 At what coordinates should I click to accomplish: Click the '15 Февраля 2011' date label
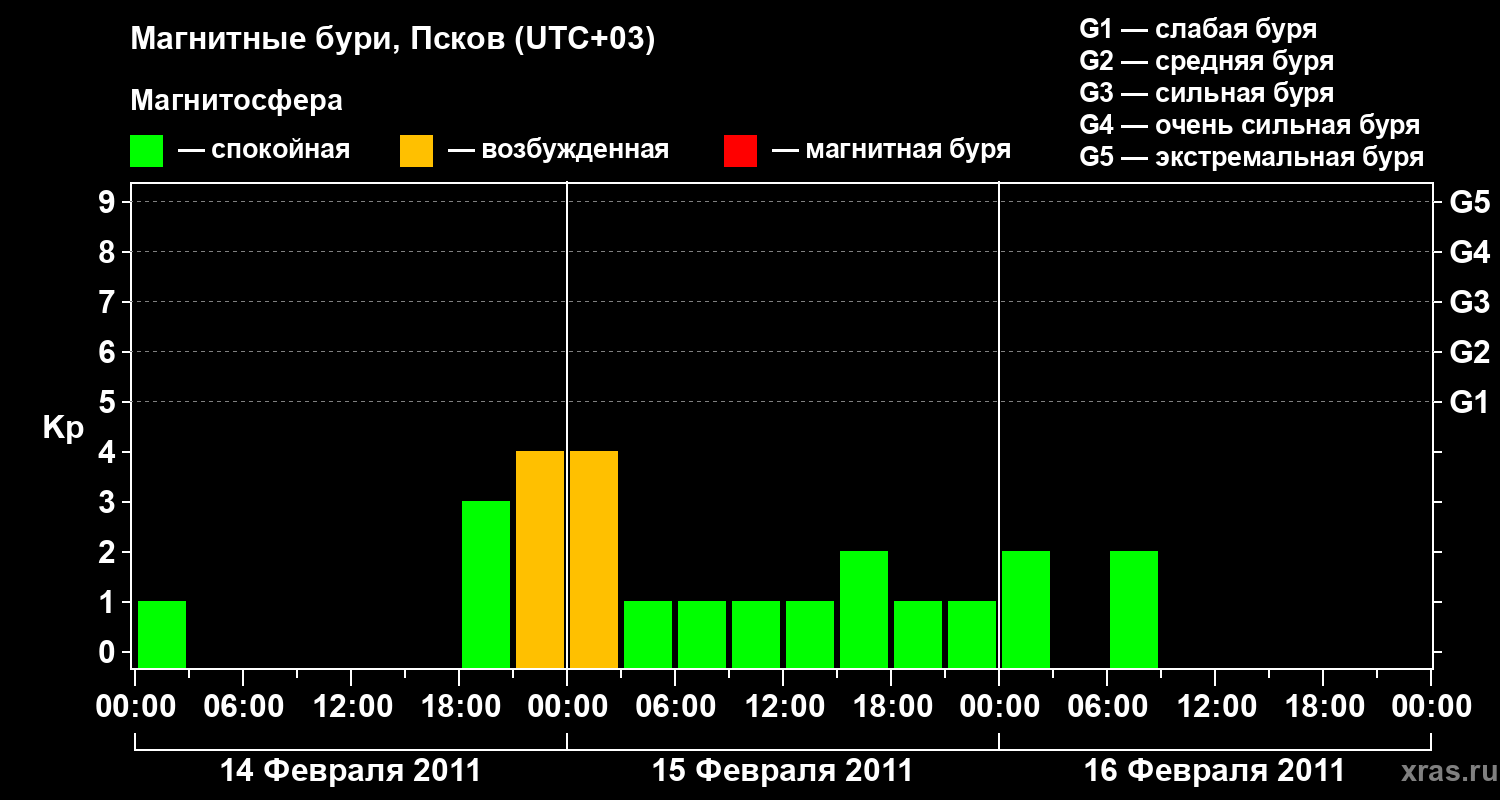[783, 771]
